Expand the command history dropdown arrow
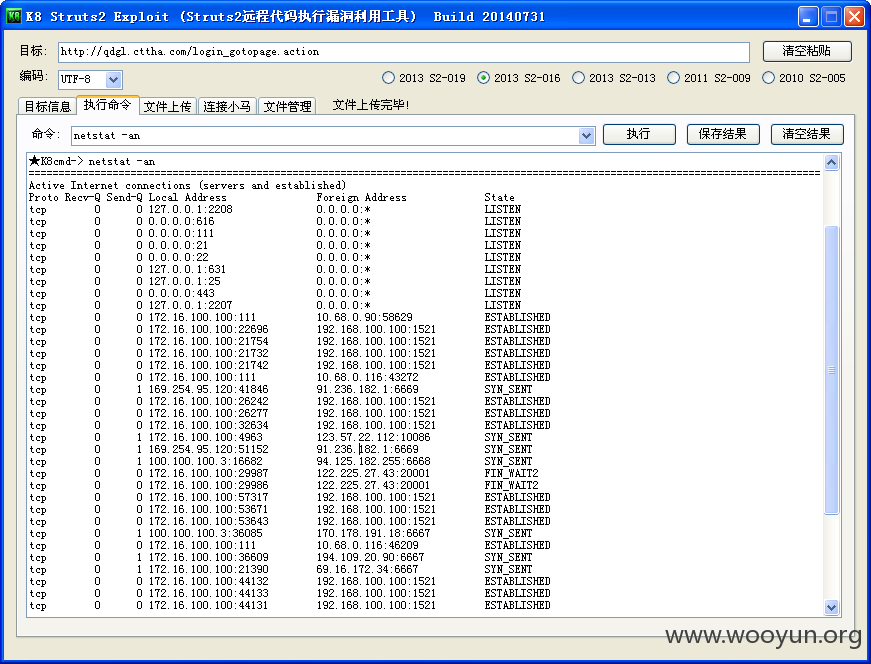Screen dimensions: 871x664 pos(586,136)
